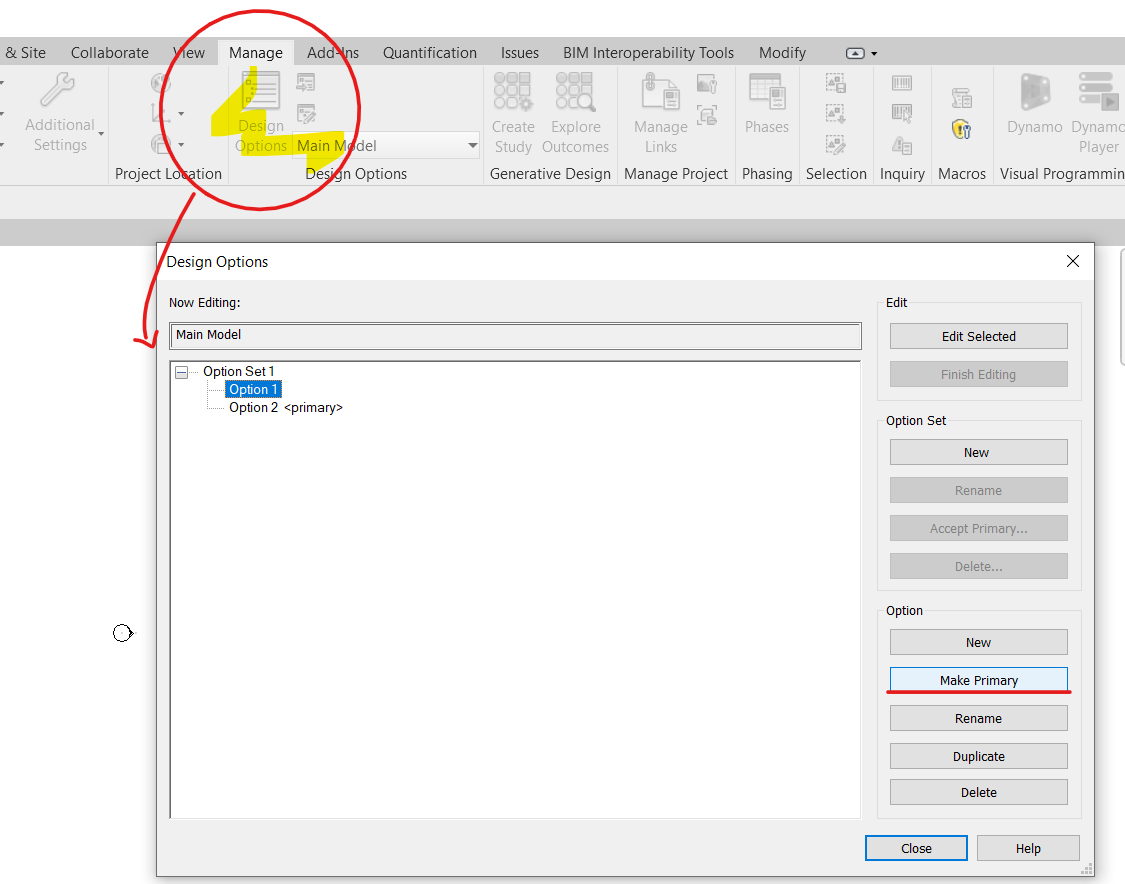Close the Design Options dialog with Close button
1125x884 pixels.
(916, 848)
